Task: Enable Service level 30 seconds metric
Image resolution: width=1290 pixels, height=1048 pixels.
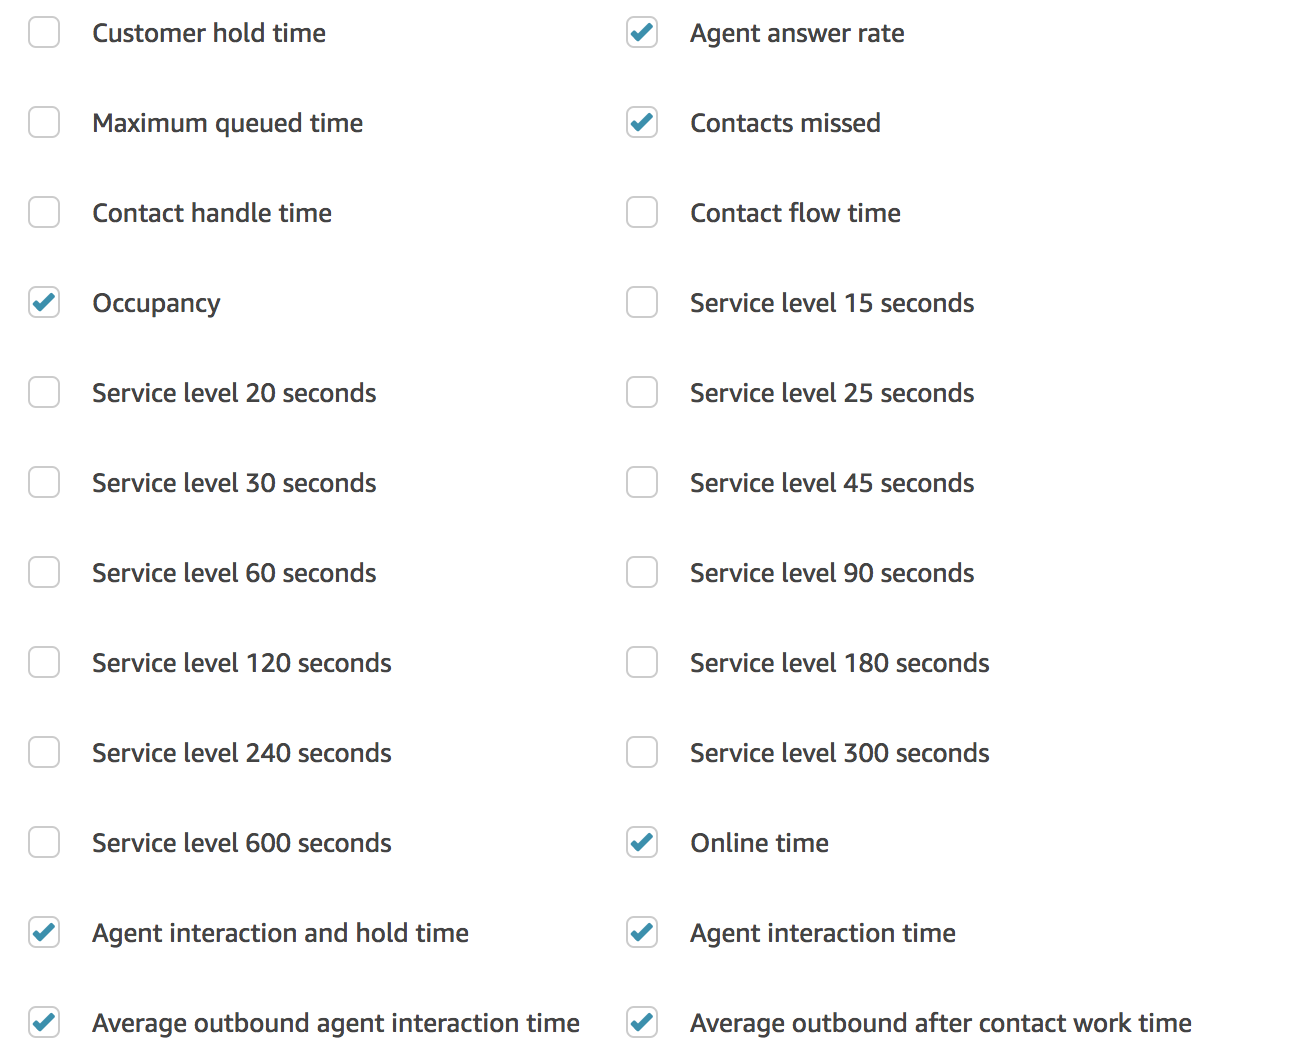Action: [x=44, y=482]
